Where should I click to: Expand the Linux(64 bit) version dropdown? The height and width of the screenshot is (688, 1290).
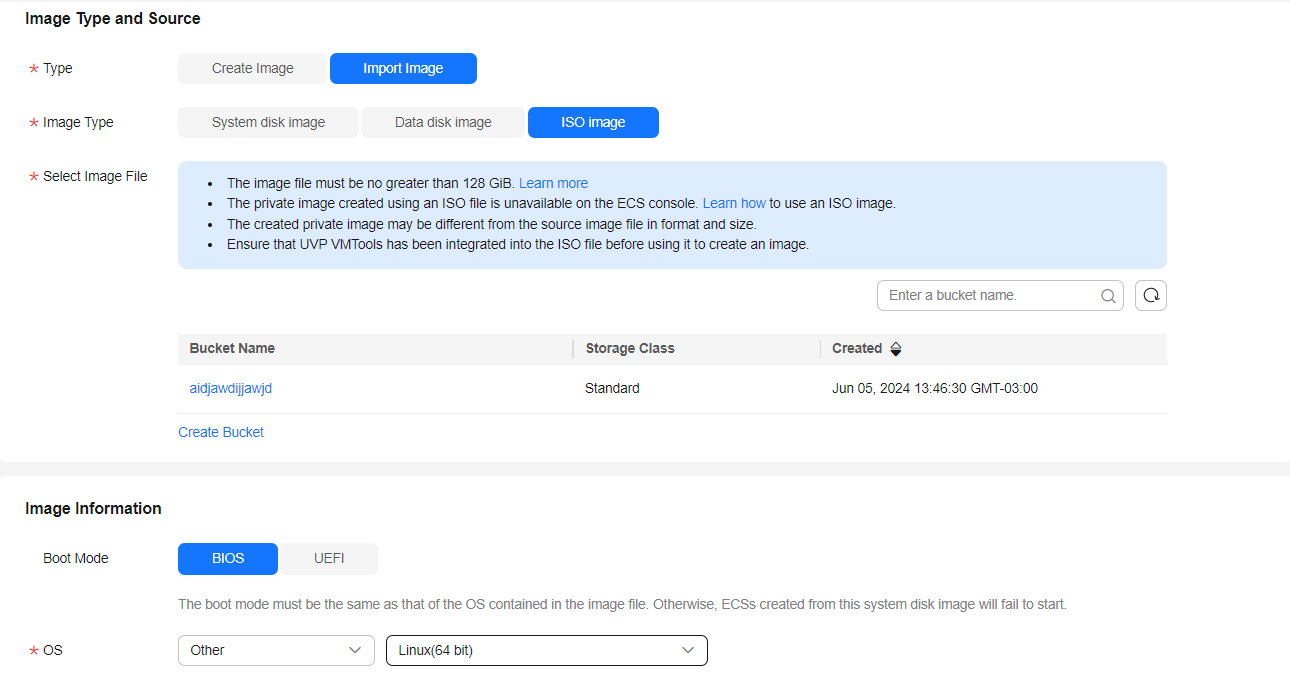point(546,650)
